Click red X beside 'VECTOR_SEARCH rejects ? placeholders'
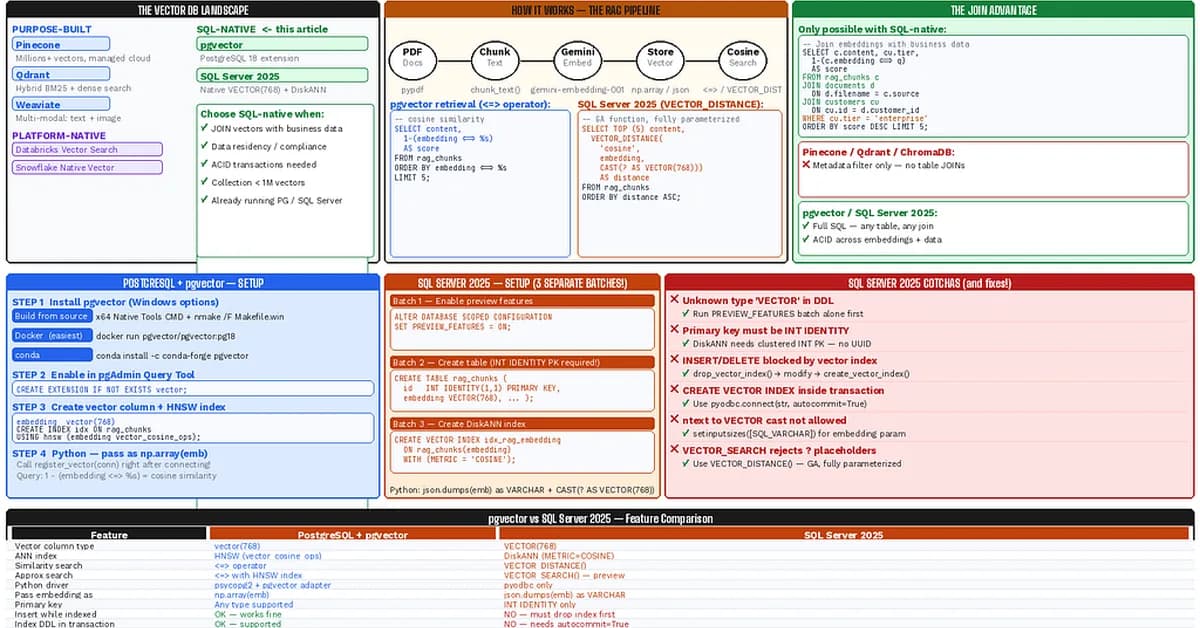 [x=674, y=449]
